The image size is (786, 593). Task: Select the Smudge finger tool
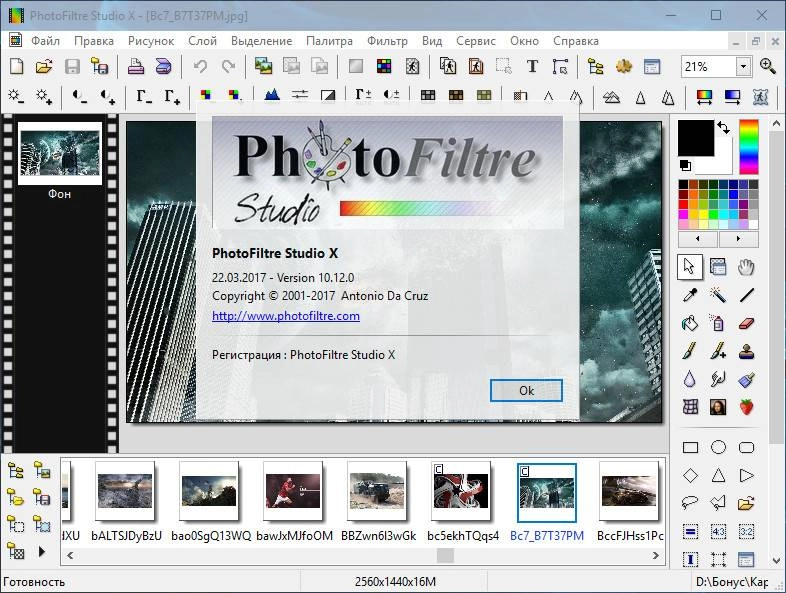[x=718, y=379]
